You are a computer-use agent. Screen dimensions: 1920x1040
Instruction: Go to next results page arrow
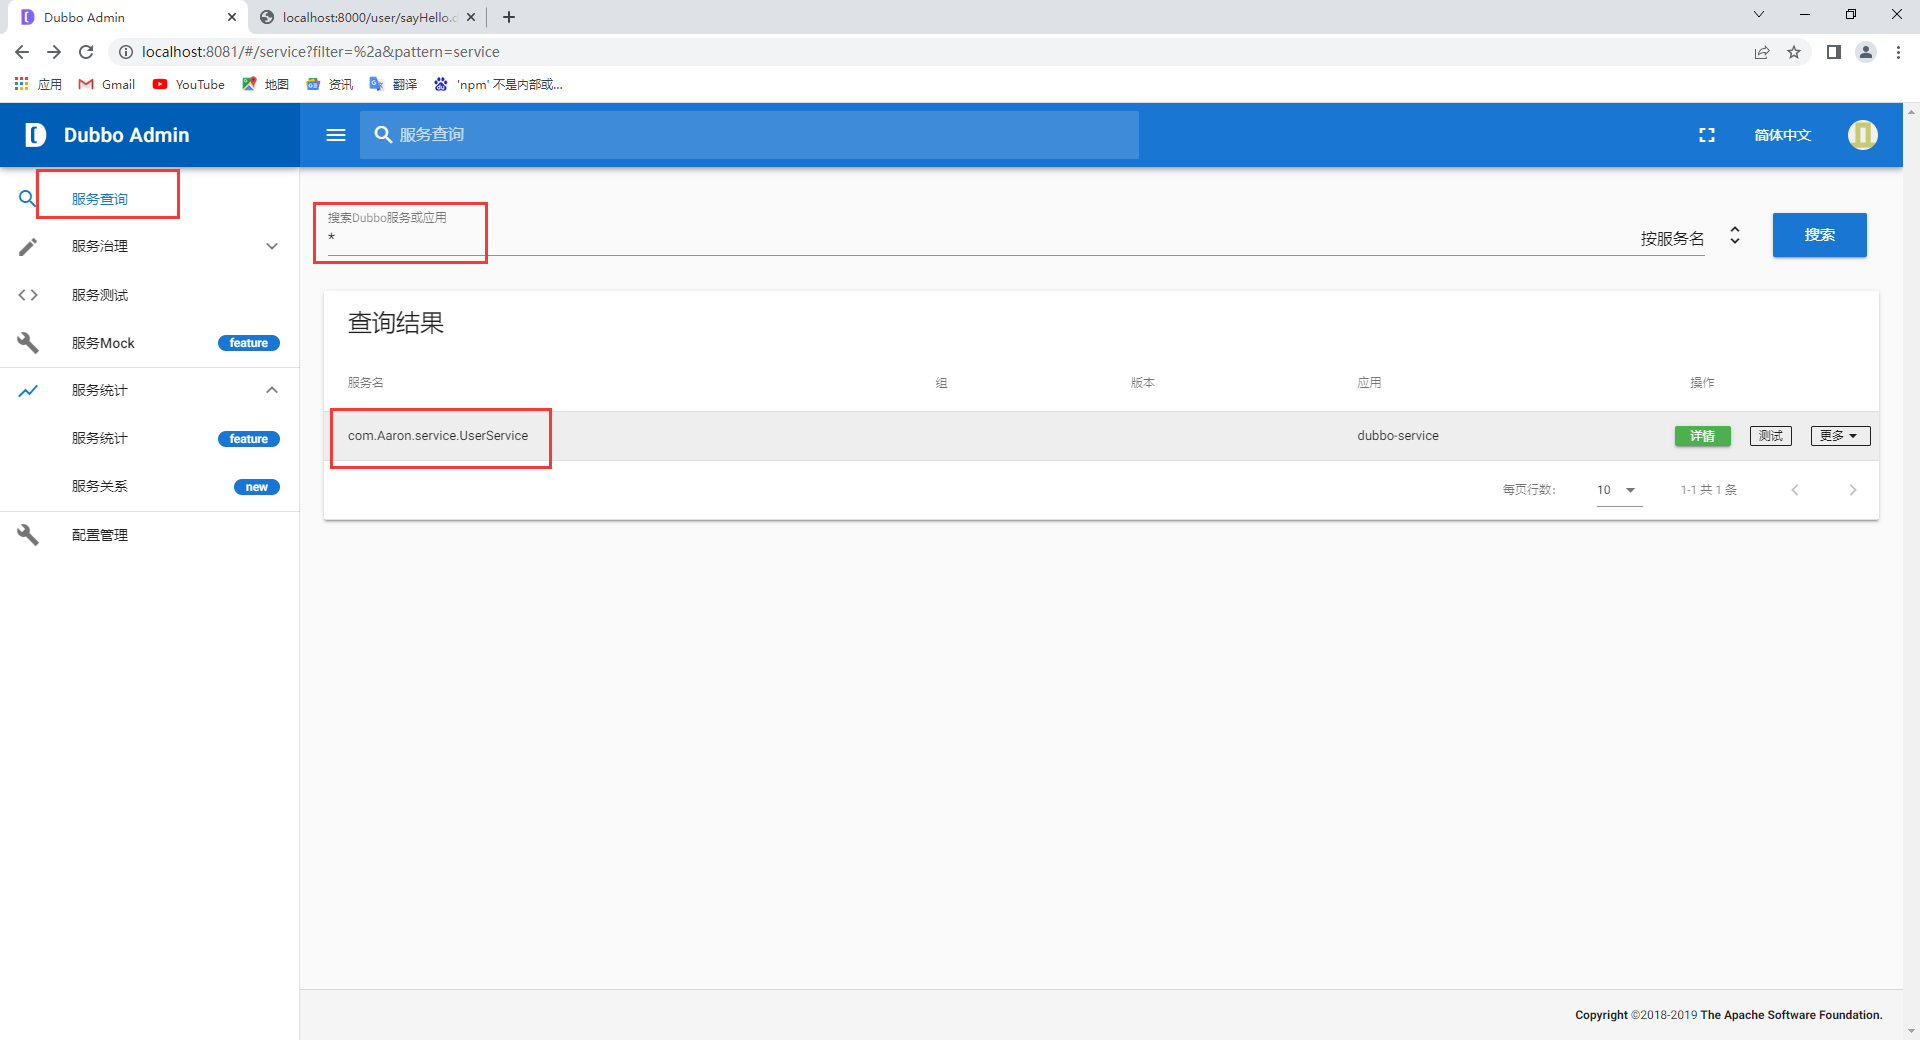click(x=1853, y=490)
